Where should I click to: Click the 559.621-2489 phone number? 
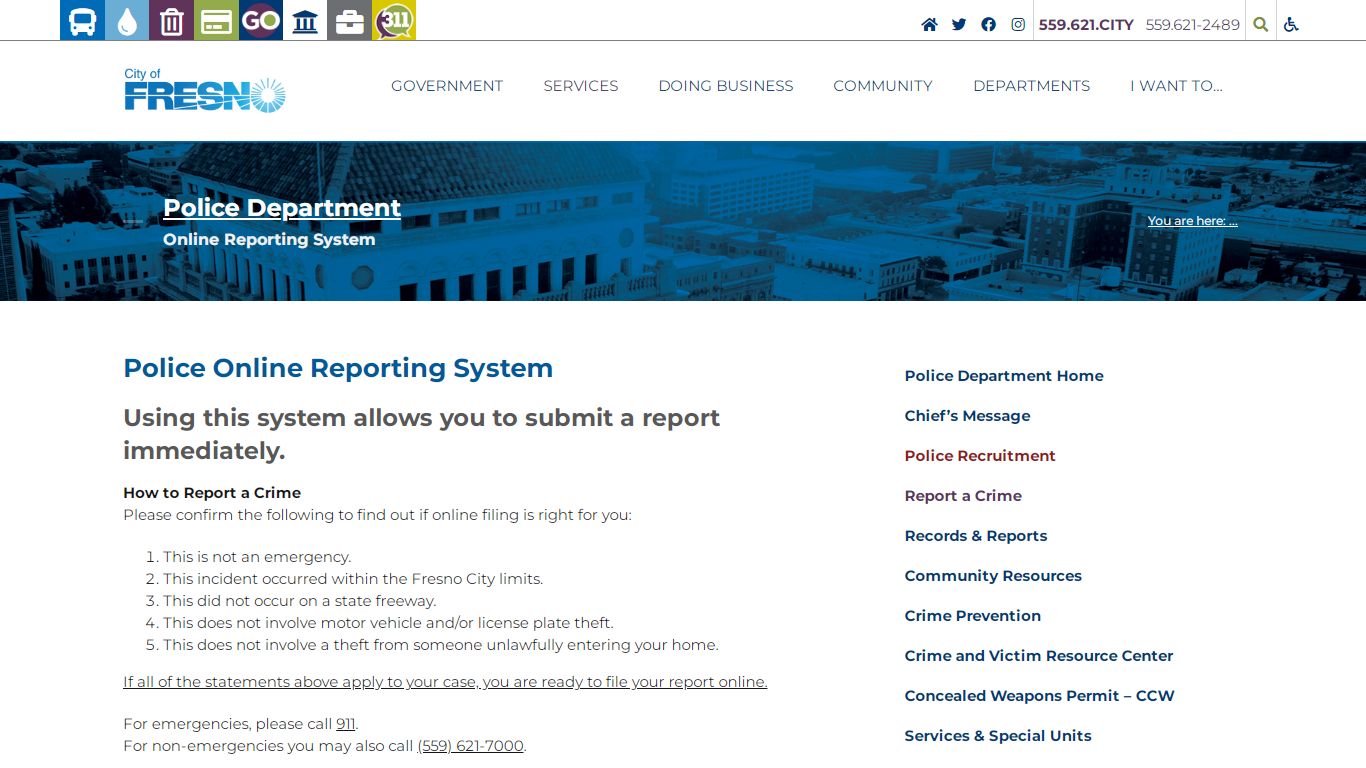click(x=1193, y=25)
